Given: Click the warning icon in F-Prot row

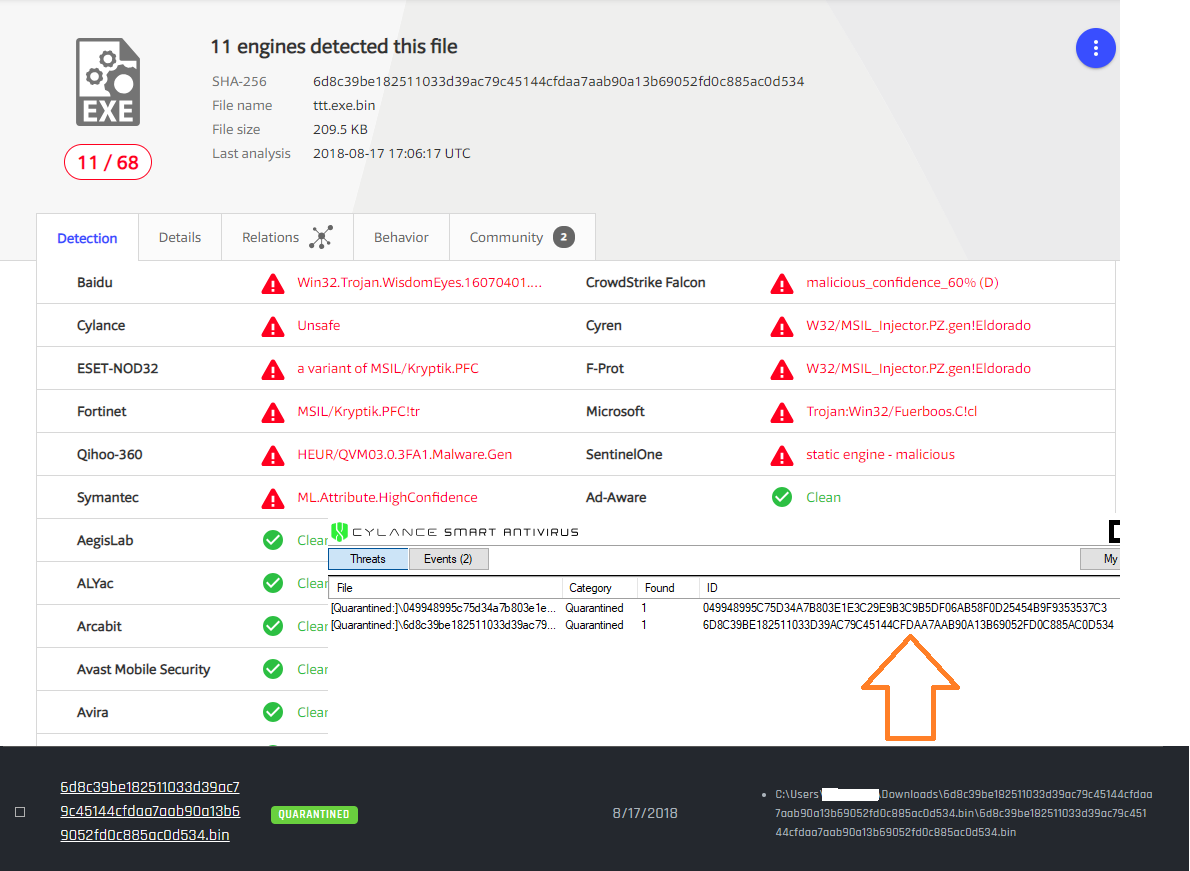Looking at the screenshot, I should (782, 370).
